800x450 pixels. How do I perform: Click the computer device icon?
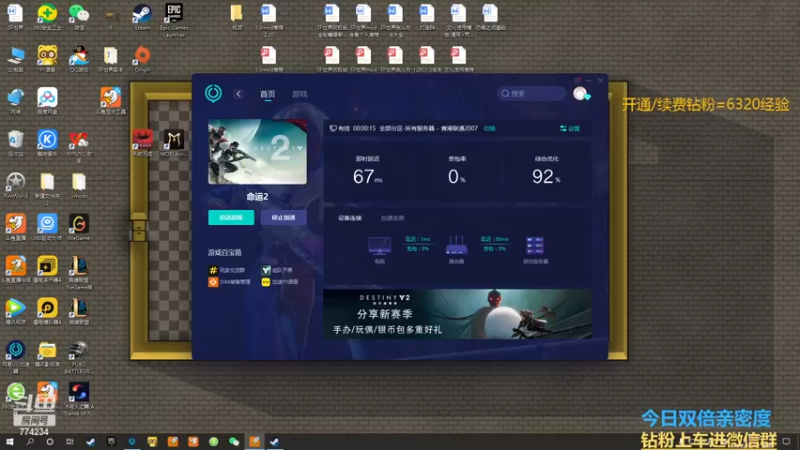(380, 246)
